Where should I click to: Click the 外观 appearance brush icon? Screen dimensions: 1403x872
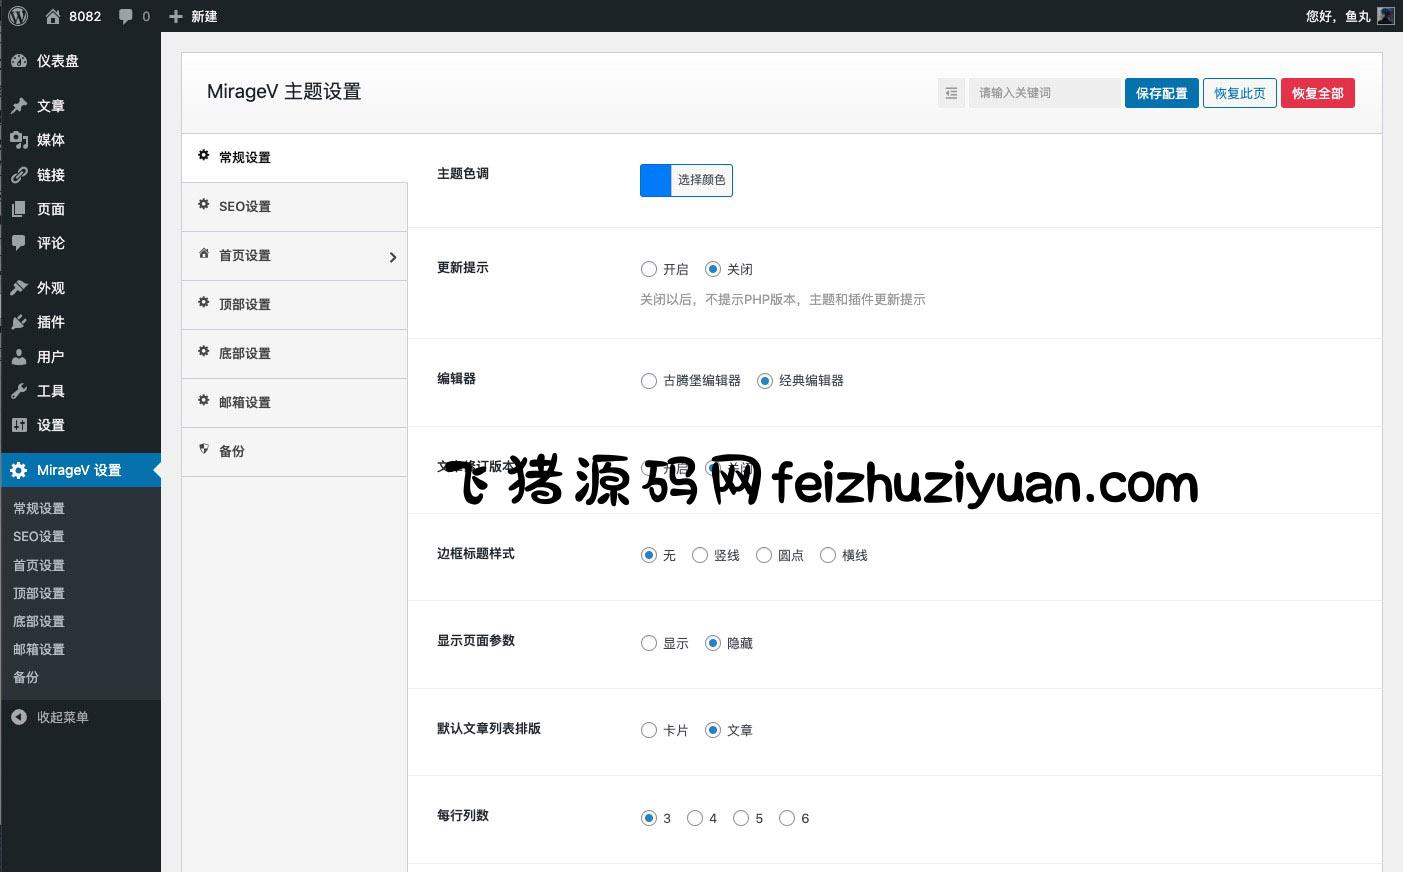point(19,288)
